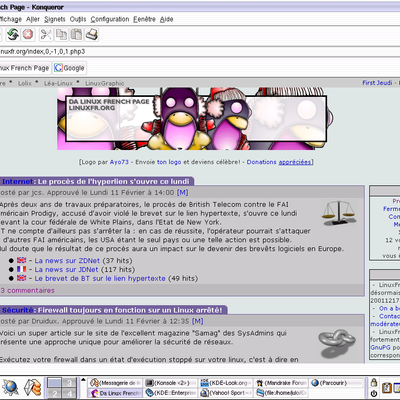Click the French flag next to JDNet news
Viewport: 400px width, 400px height.
(x=21, y=269)
